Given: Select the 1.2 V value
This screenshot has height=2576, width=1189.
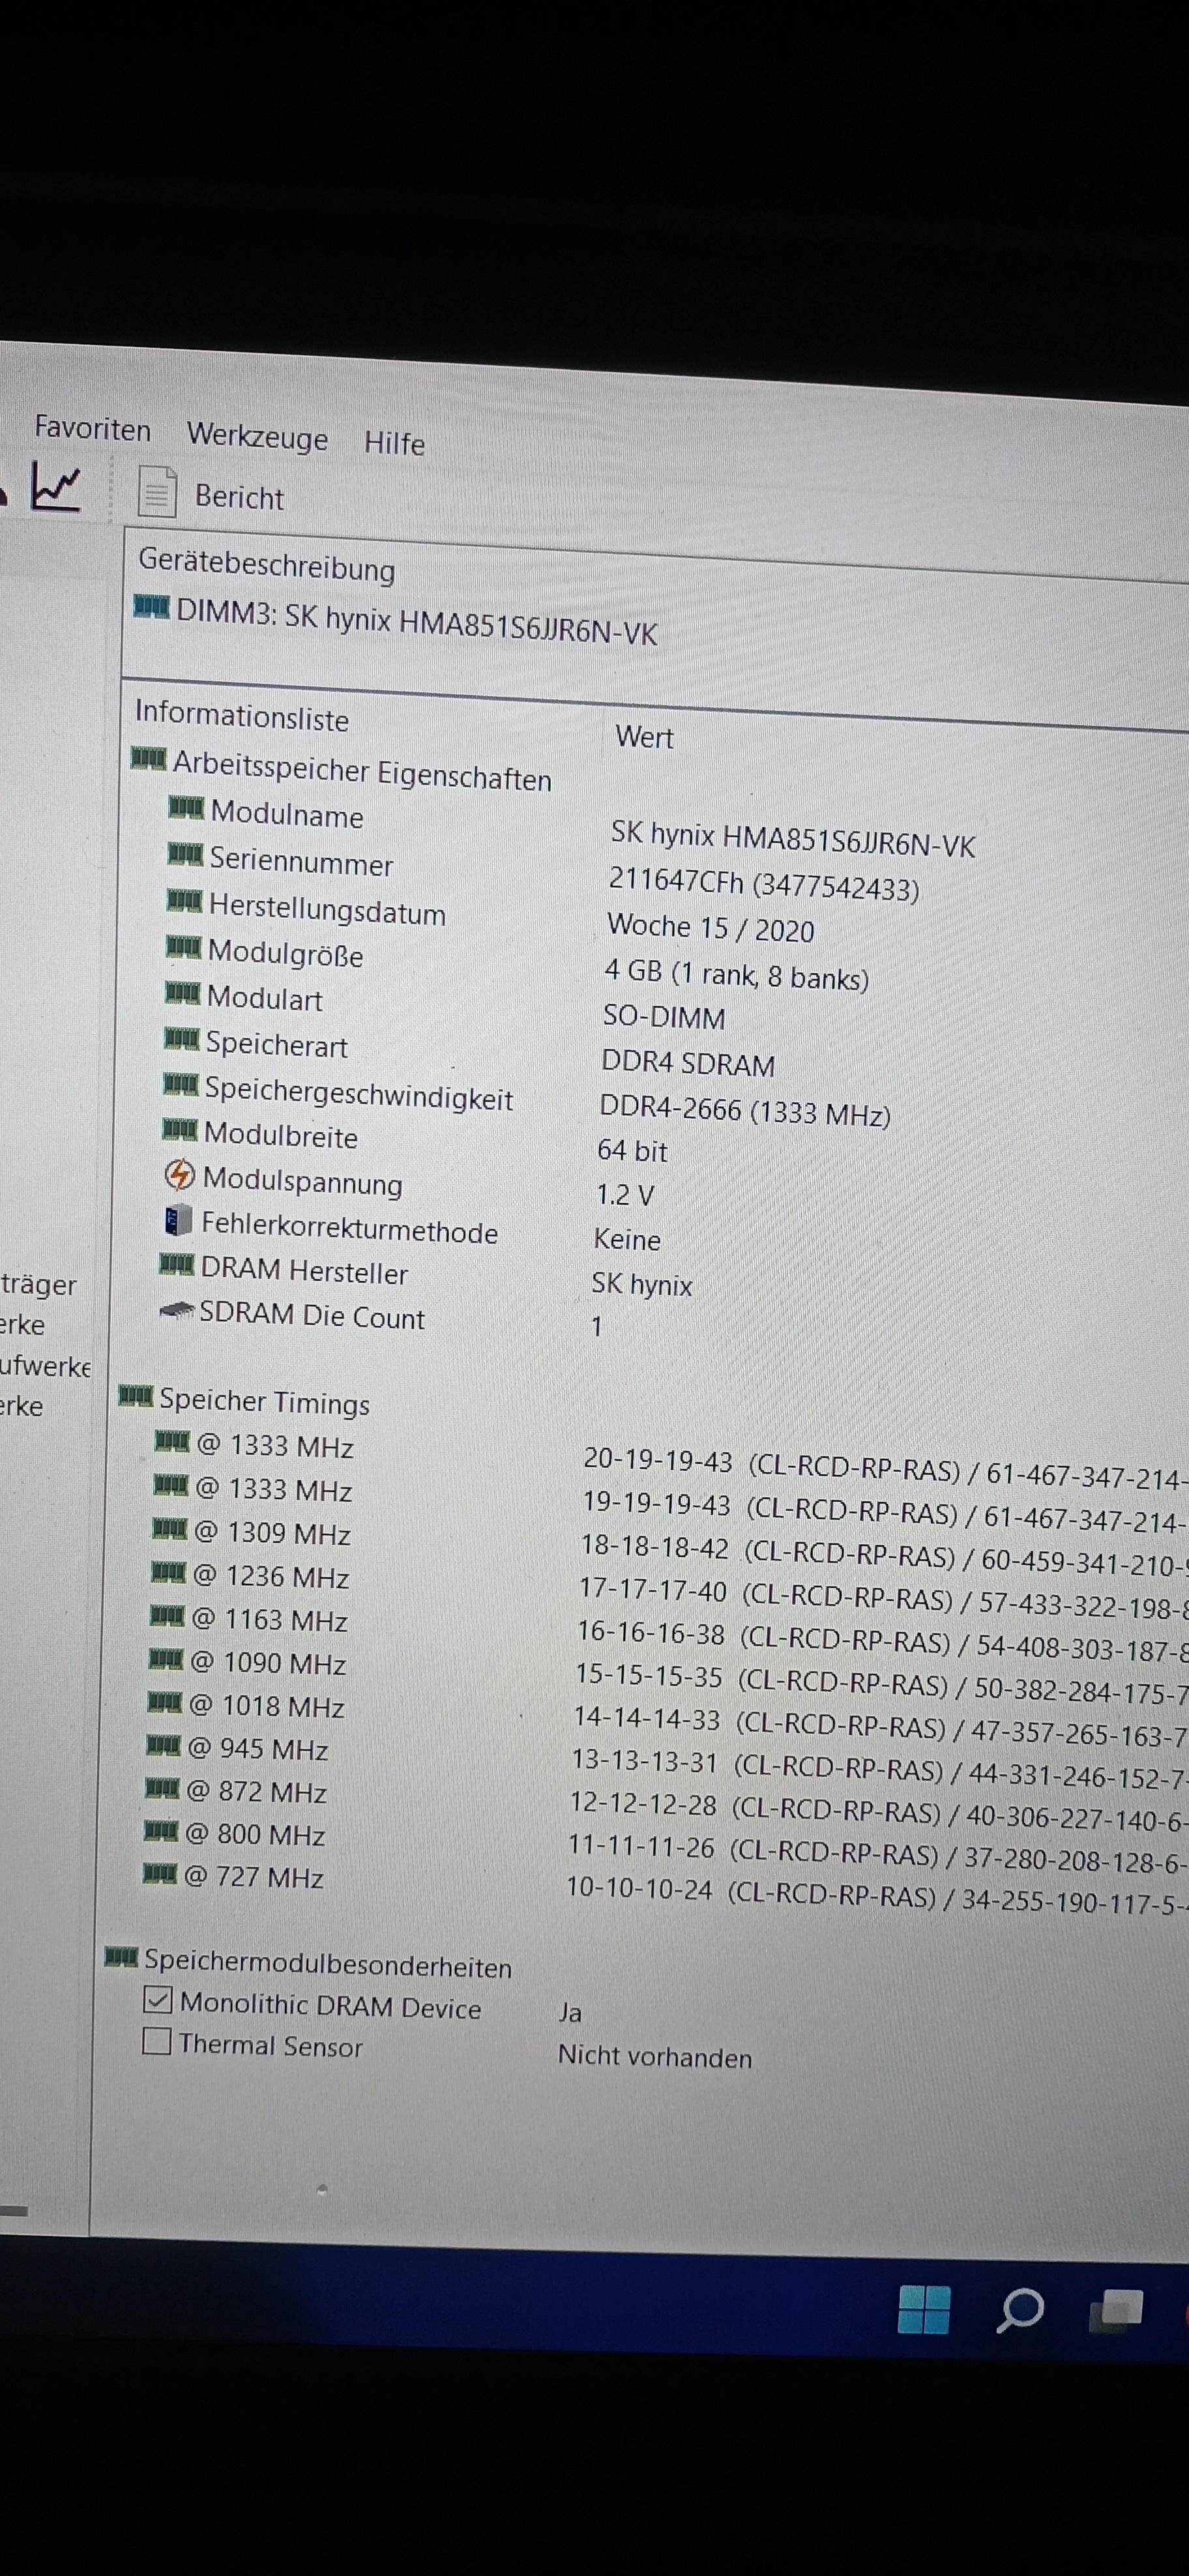Looking at the screenshot, I should (626, 1194).
